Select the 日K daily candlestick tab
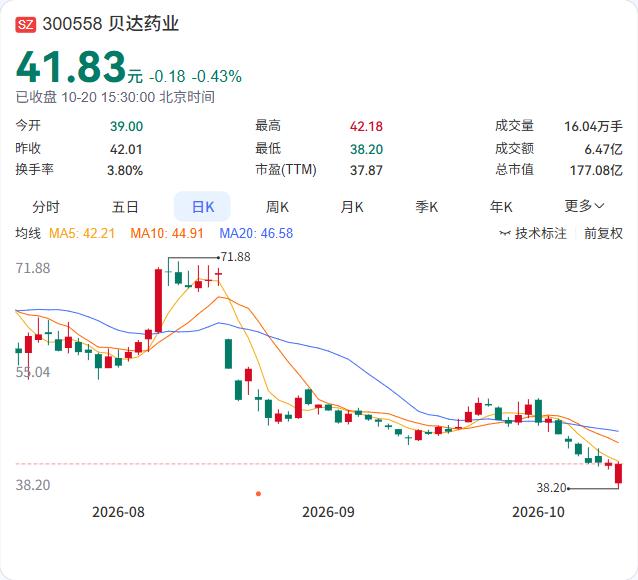The width and height of the screenshot is (638, 580). point(202,206)
